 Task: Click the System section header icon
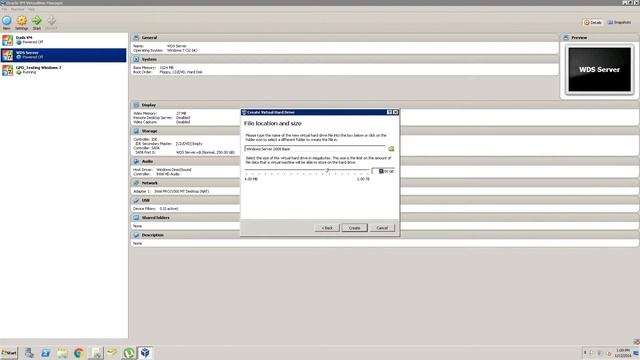136,59
